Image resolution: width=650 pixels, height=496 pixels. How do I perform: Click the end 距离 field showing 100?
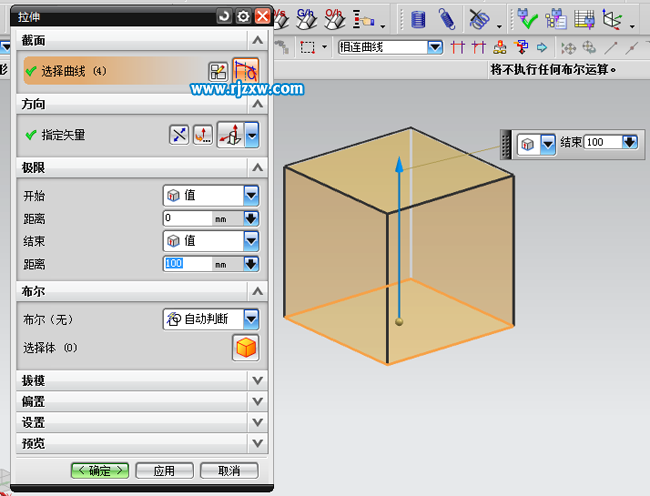coord(188,264)
